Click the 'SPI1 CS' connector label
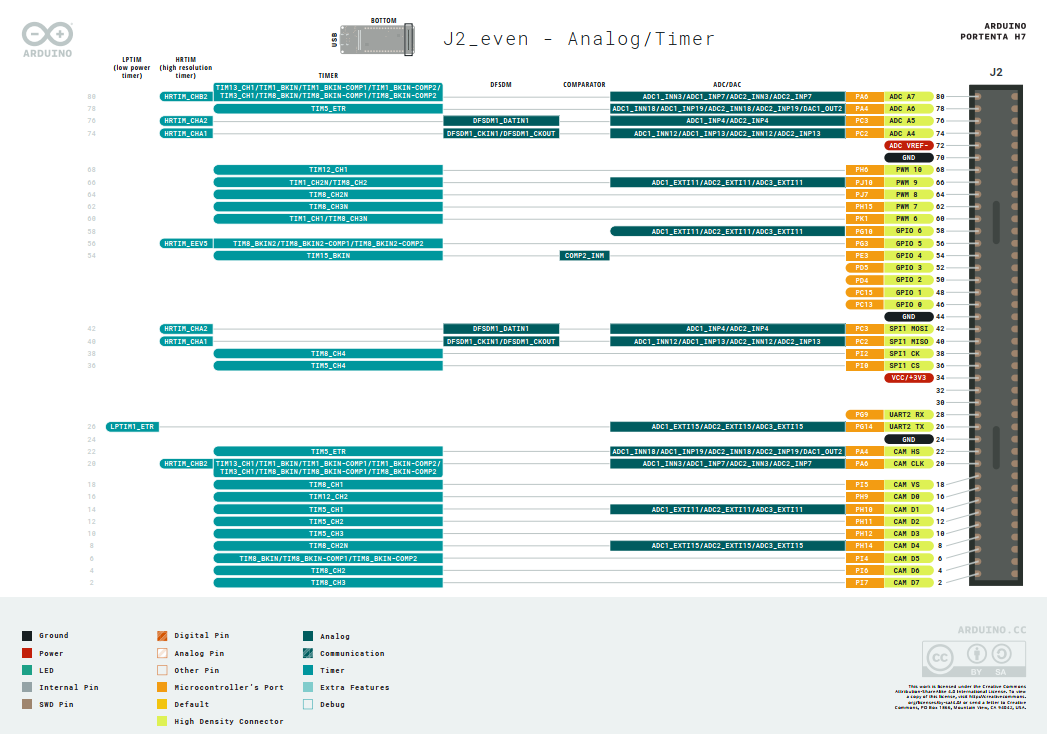 [909, 366]
